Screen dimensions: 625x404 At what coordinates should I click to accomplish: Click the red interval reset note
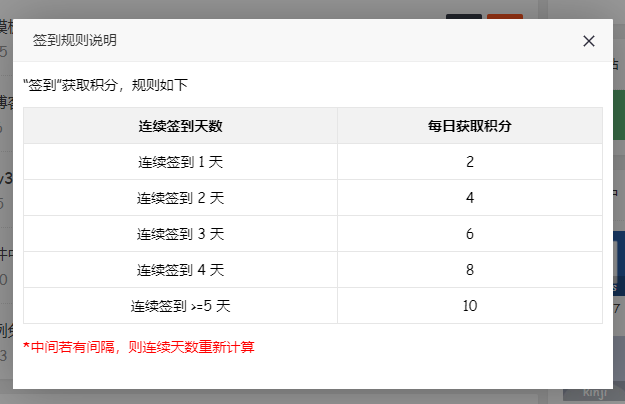[139, 348]
